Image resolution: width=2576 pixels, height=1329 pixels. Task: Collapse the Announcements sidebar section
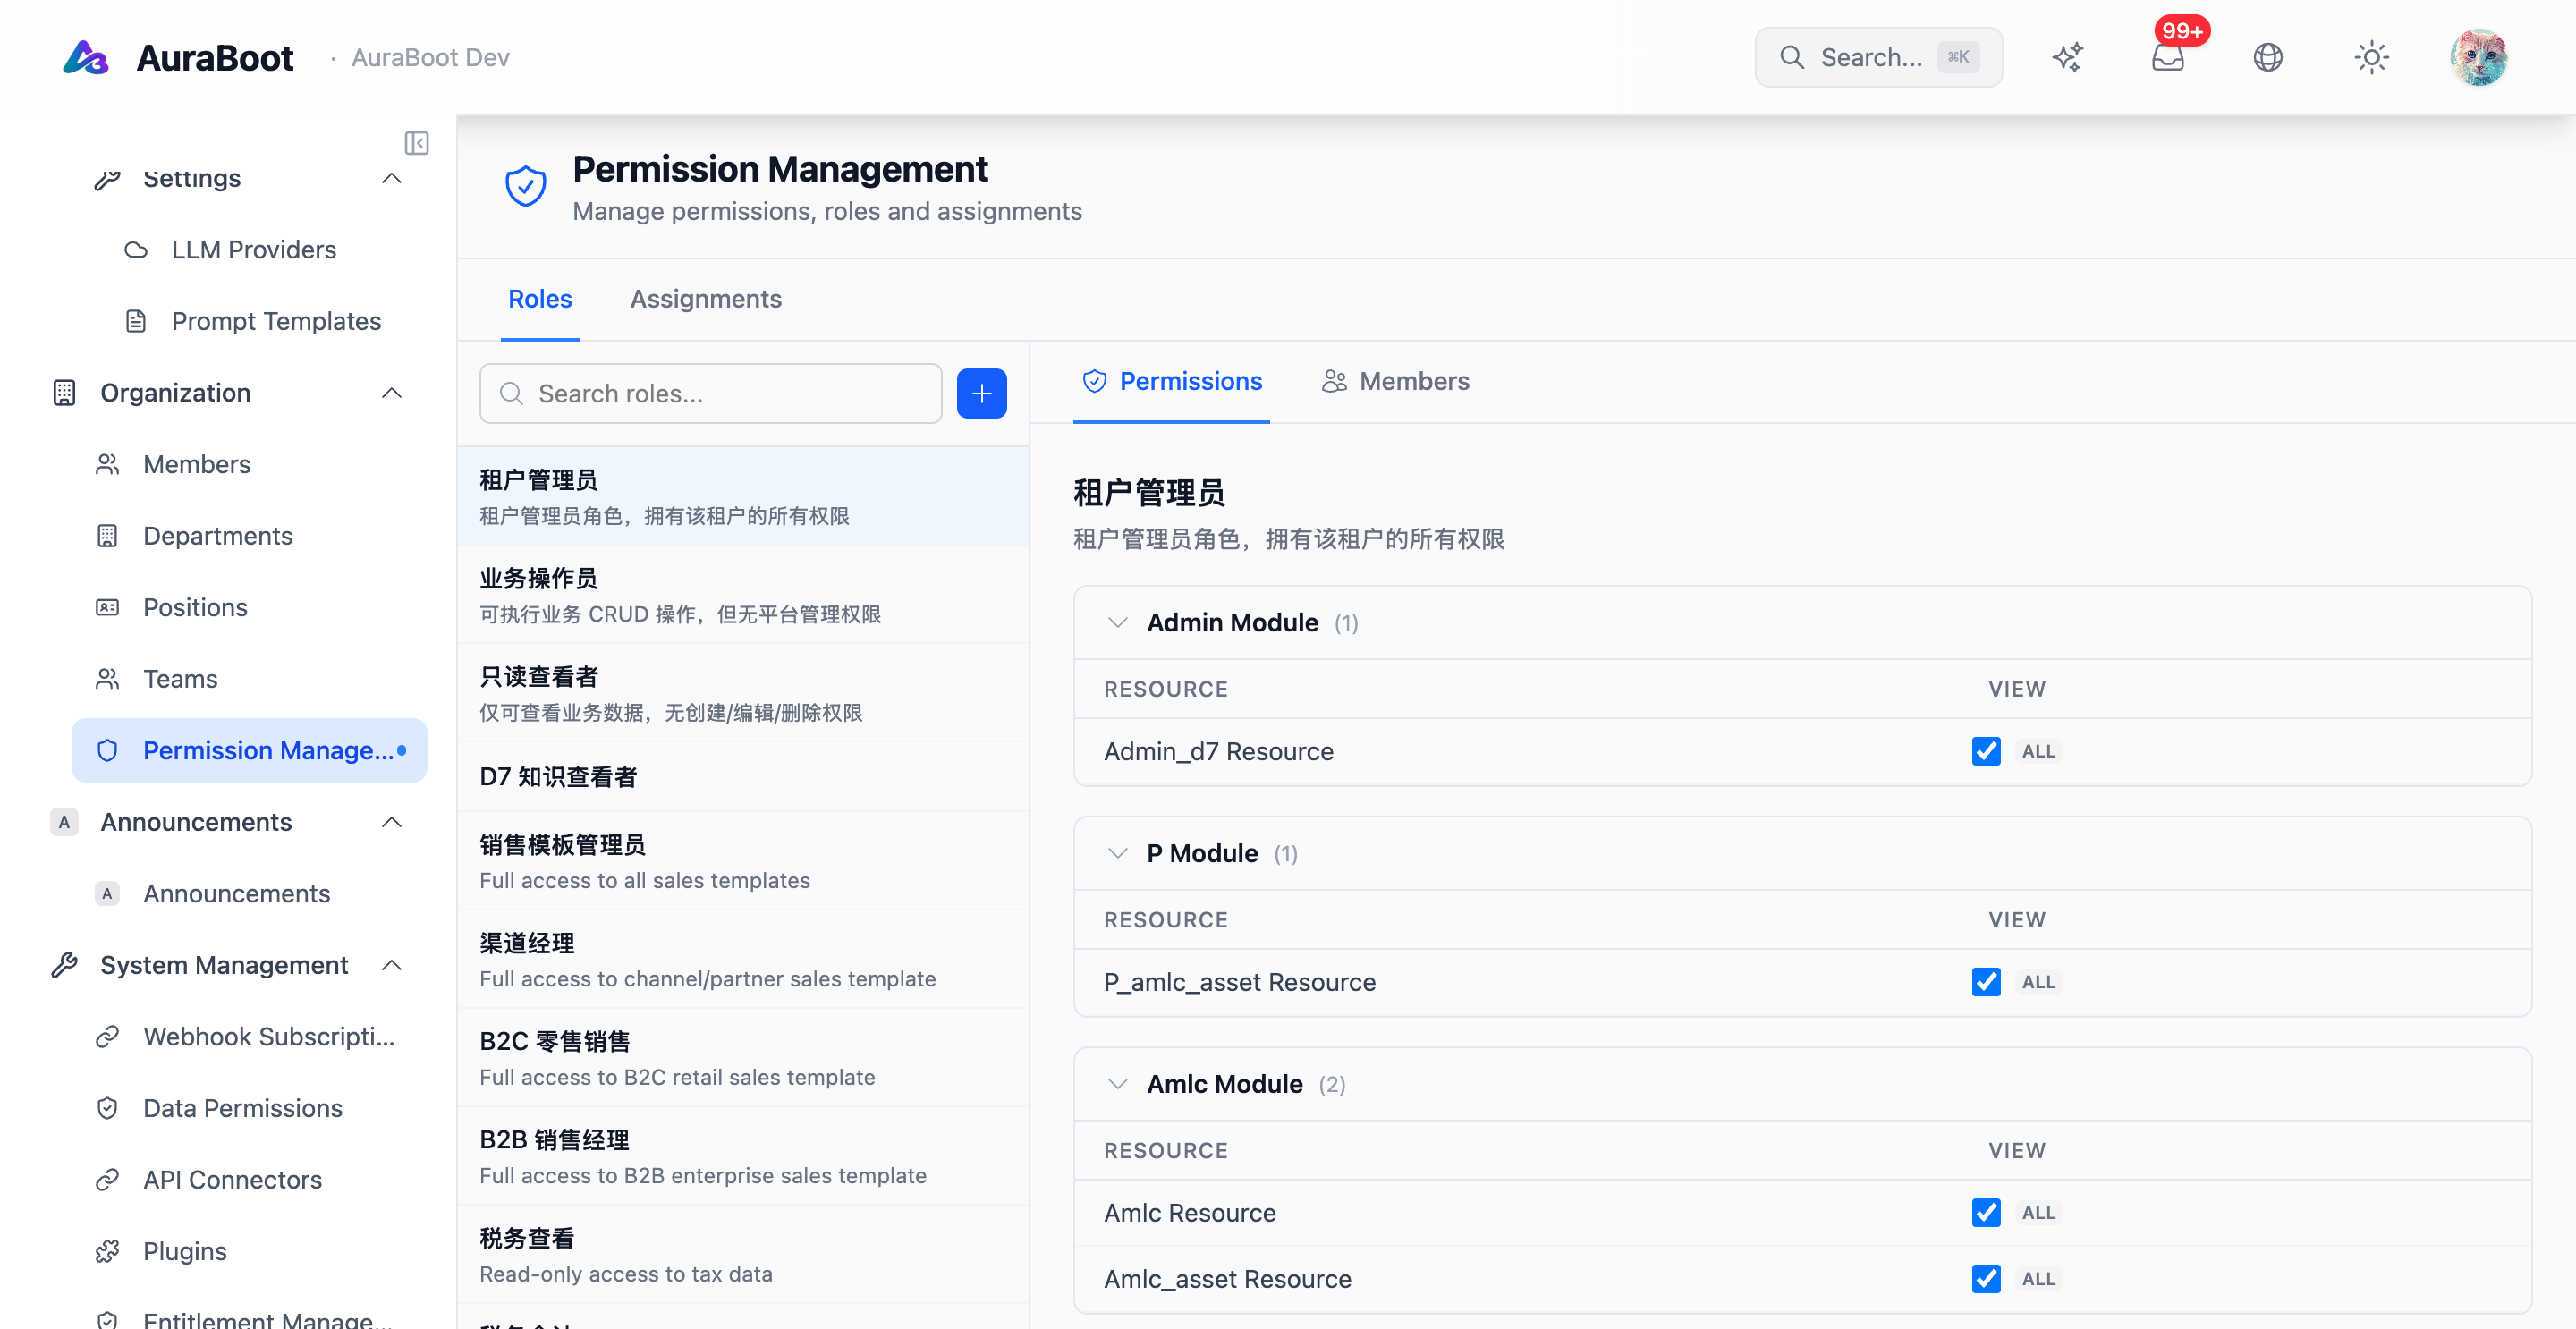point(392,822)
